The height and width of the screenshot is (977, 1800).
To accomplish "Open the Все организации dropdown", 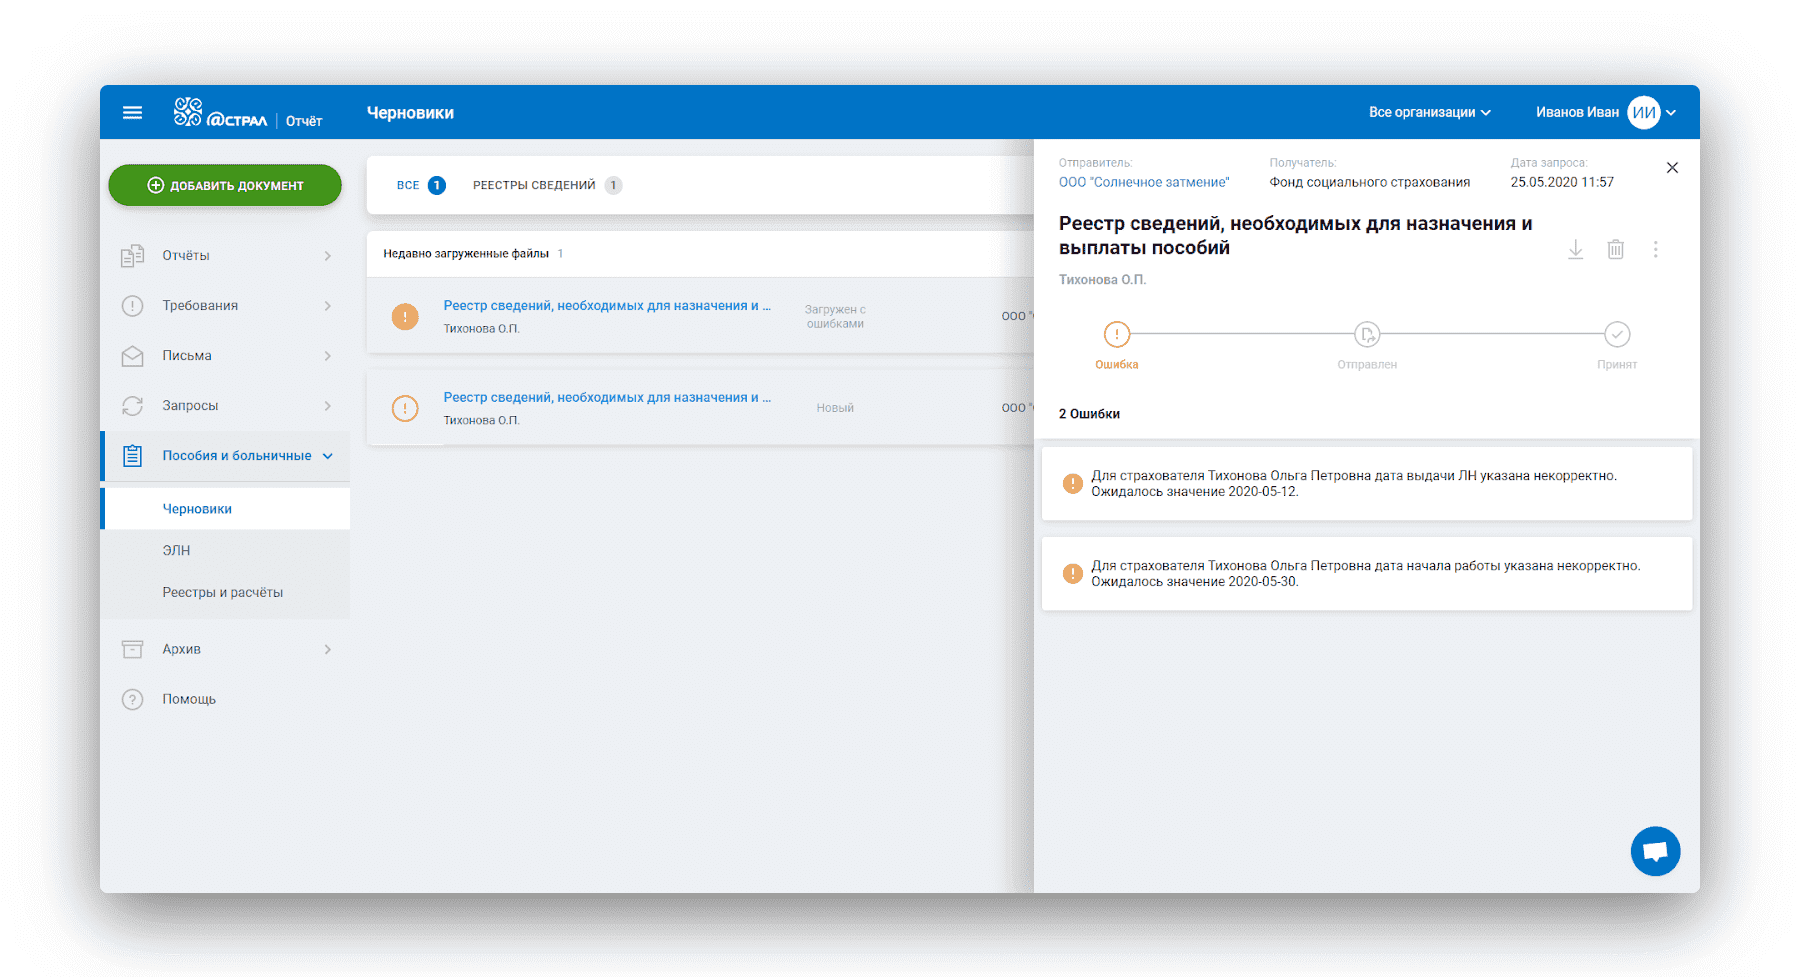I will click(x=1429, y=112).
